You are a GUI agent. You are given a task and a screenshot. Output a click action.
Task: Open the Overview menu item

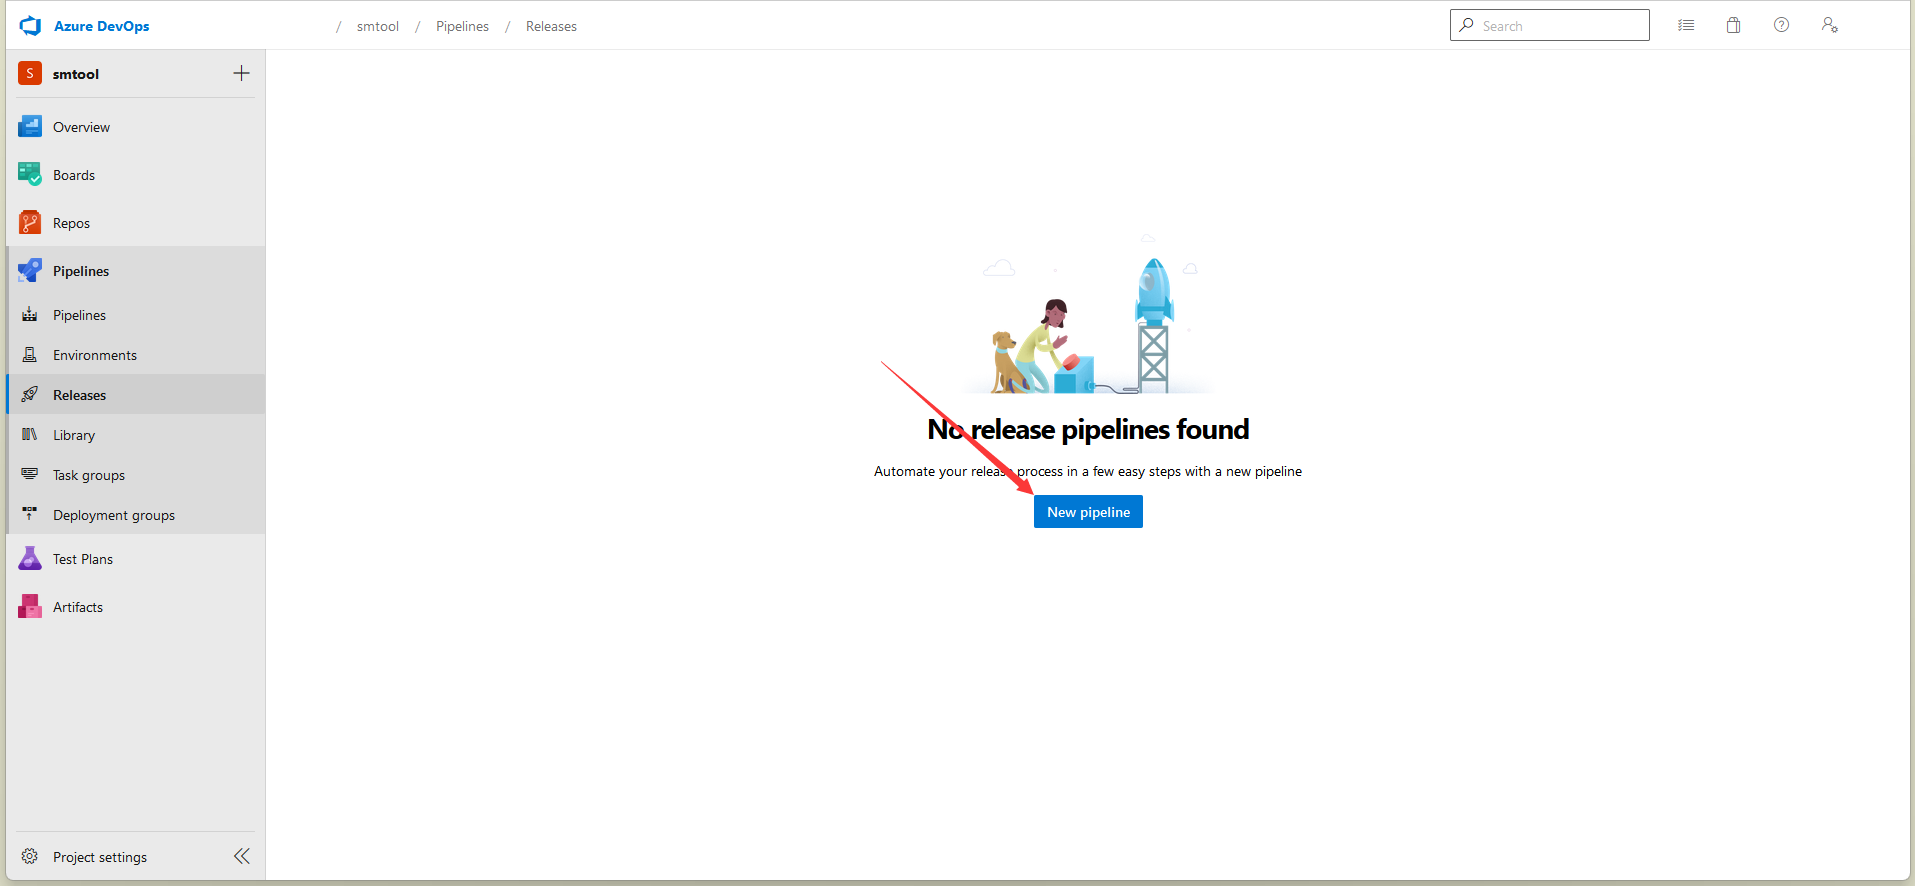[81, 127]
